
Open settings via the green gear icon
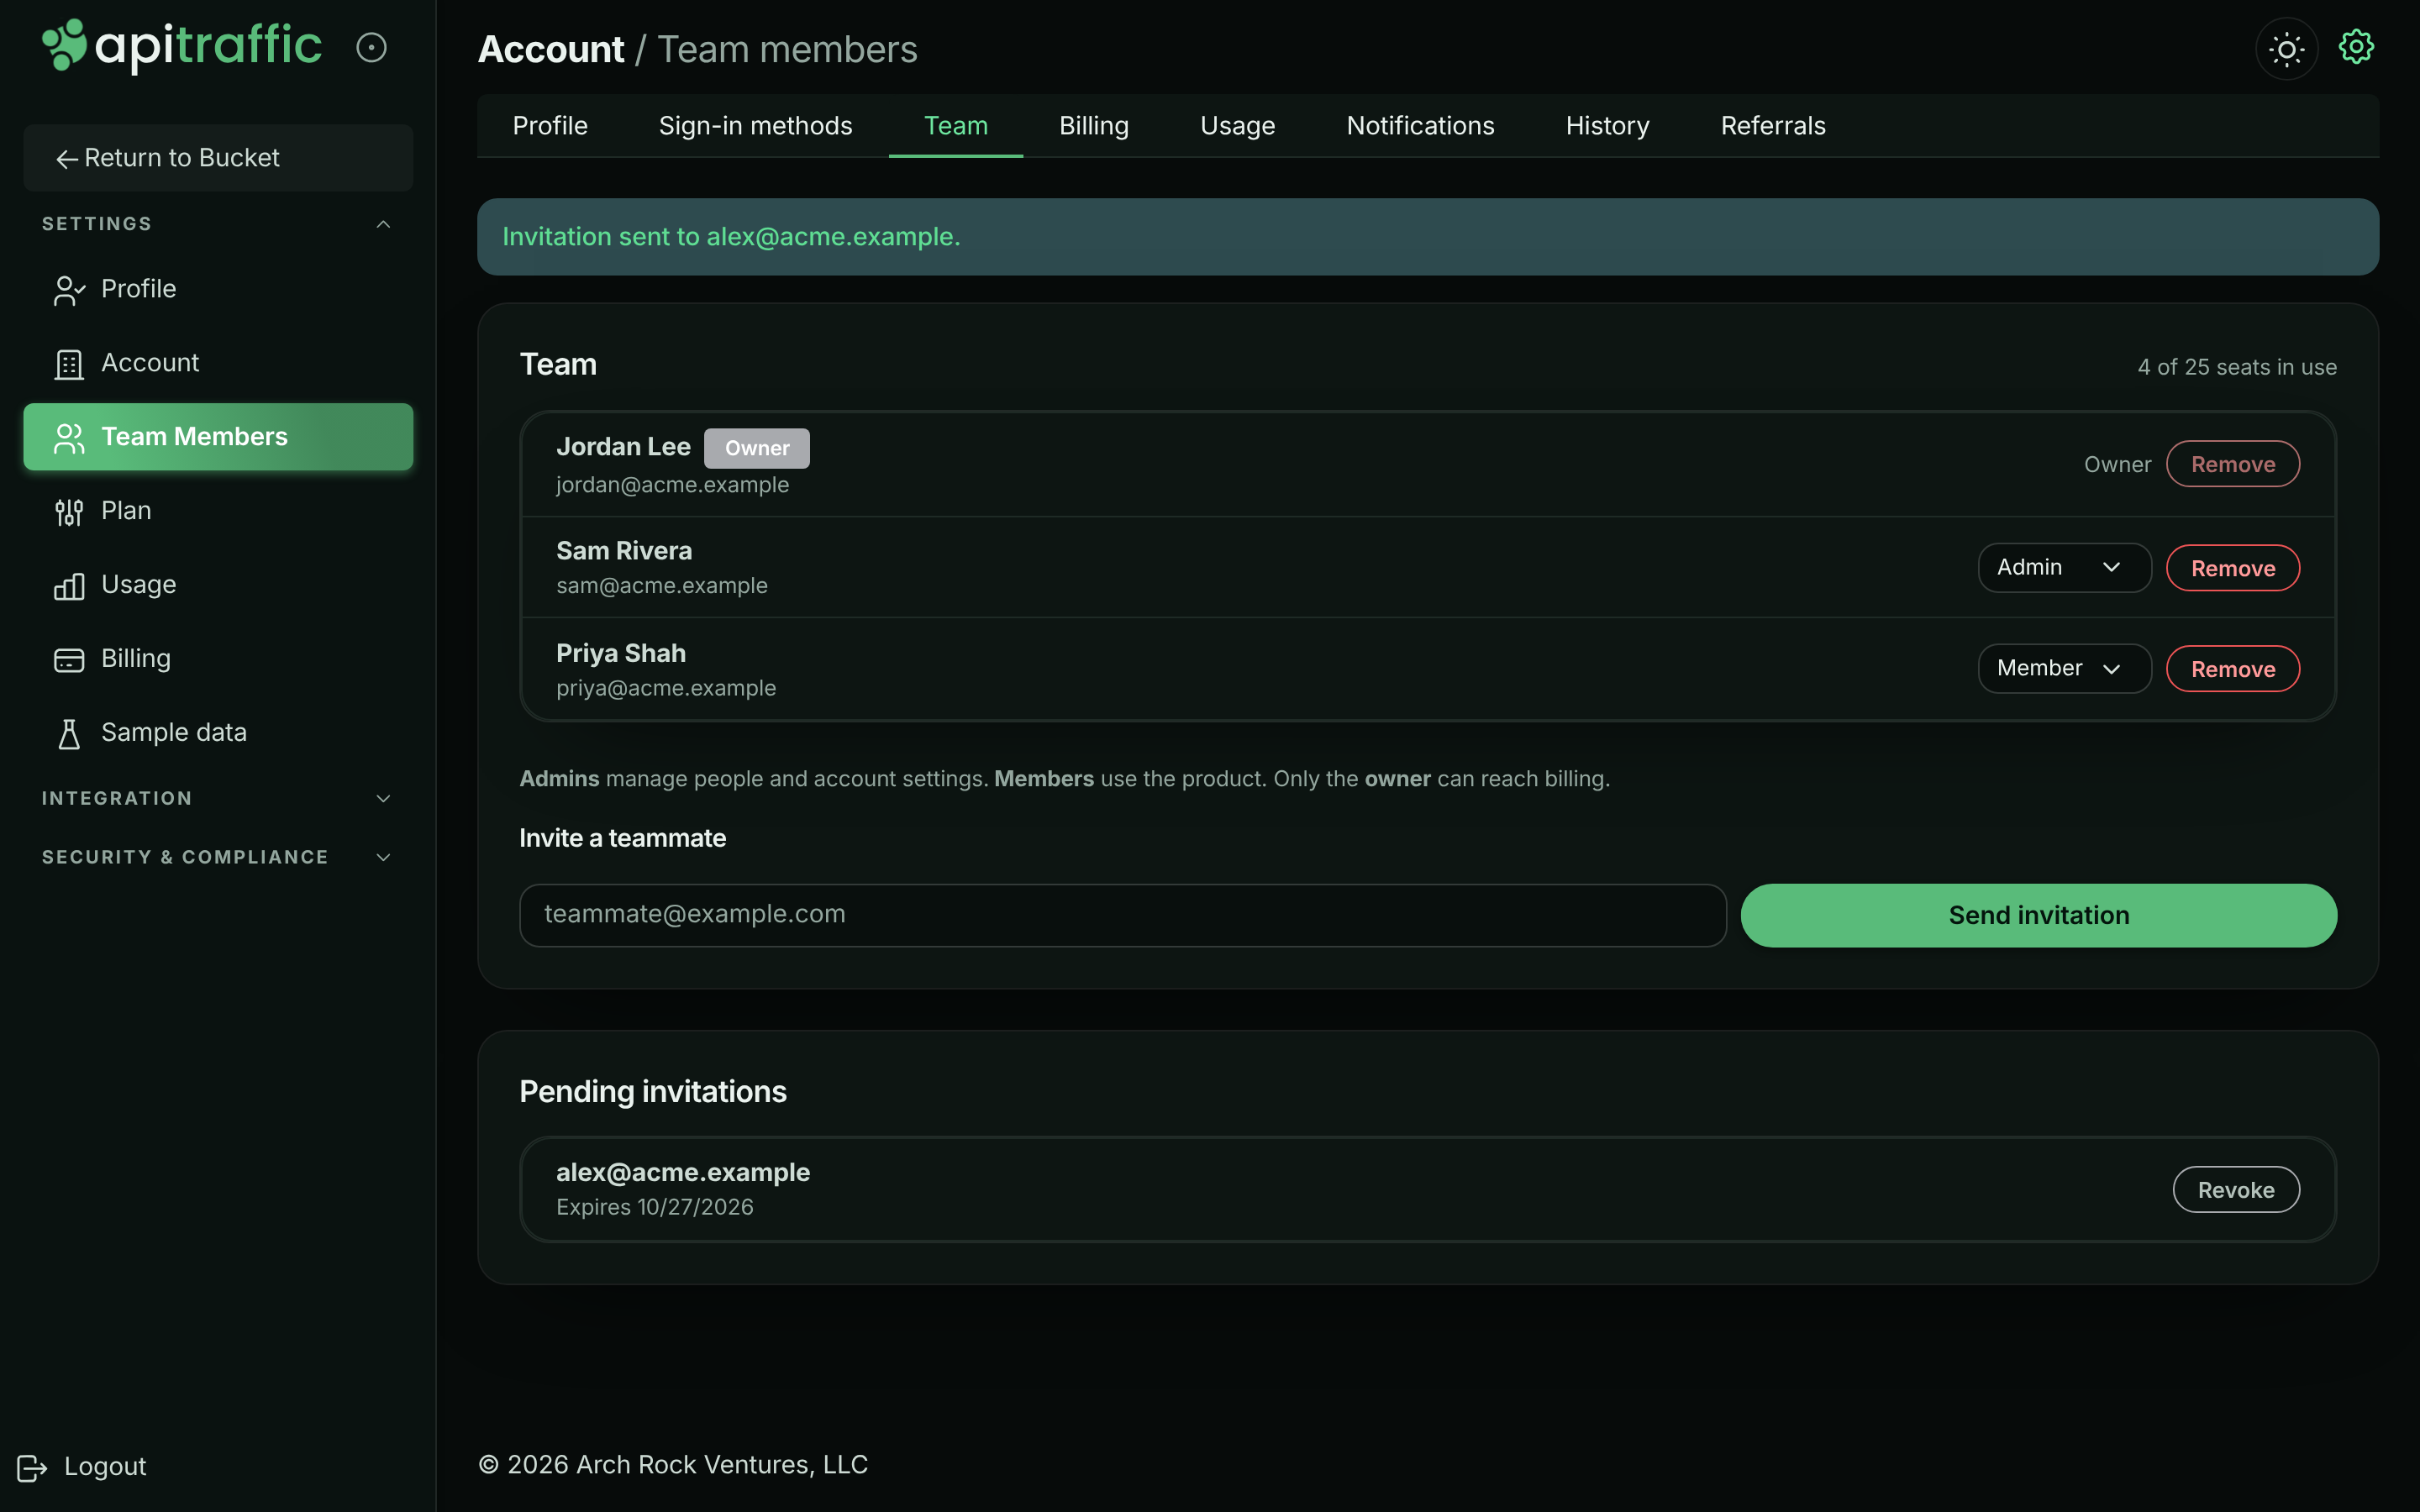pyautogui.click(x=2356, y=46)
